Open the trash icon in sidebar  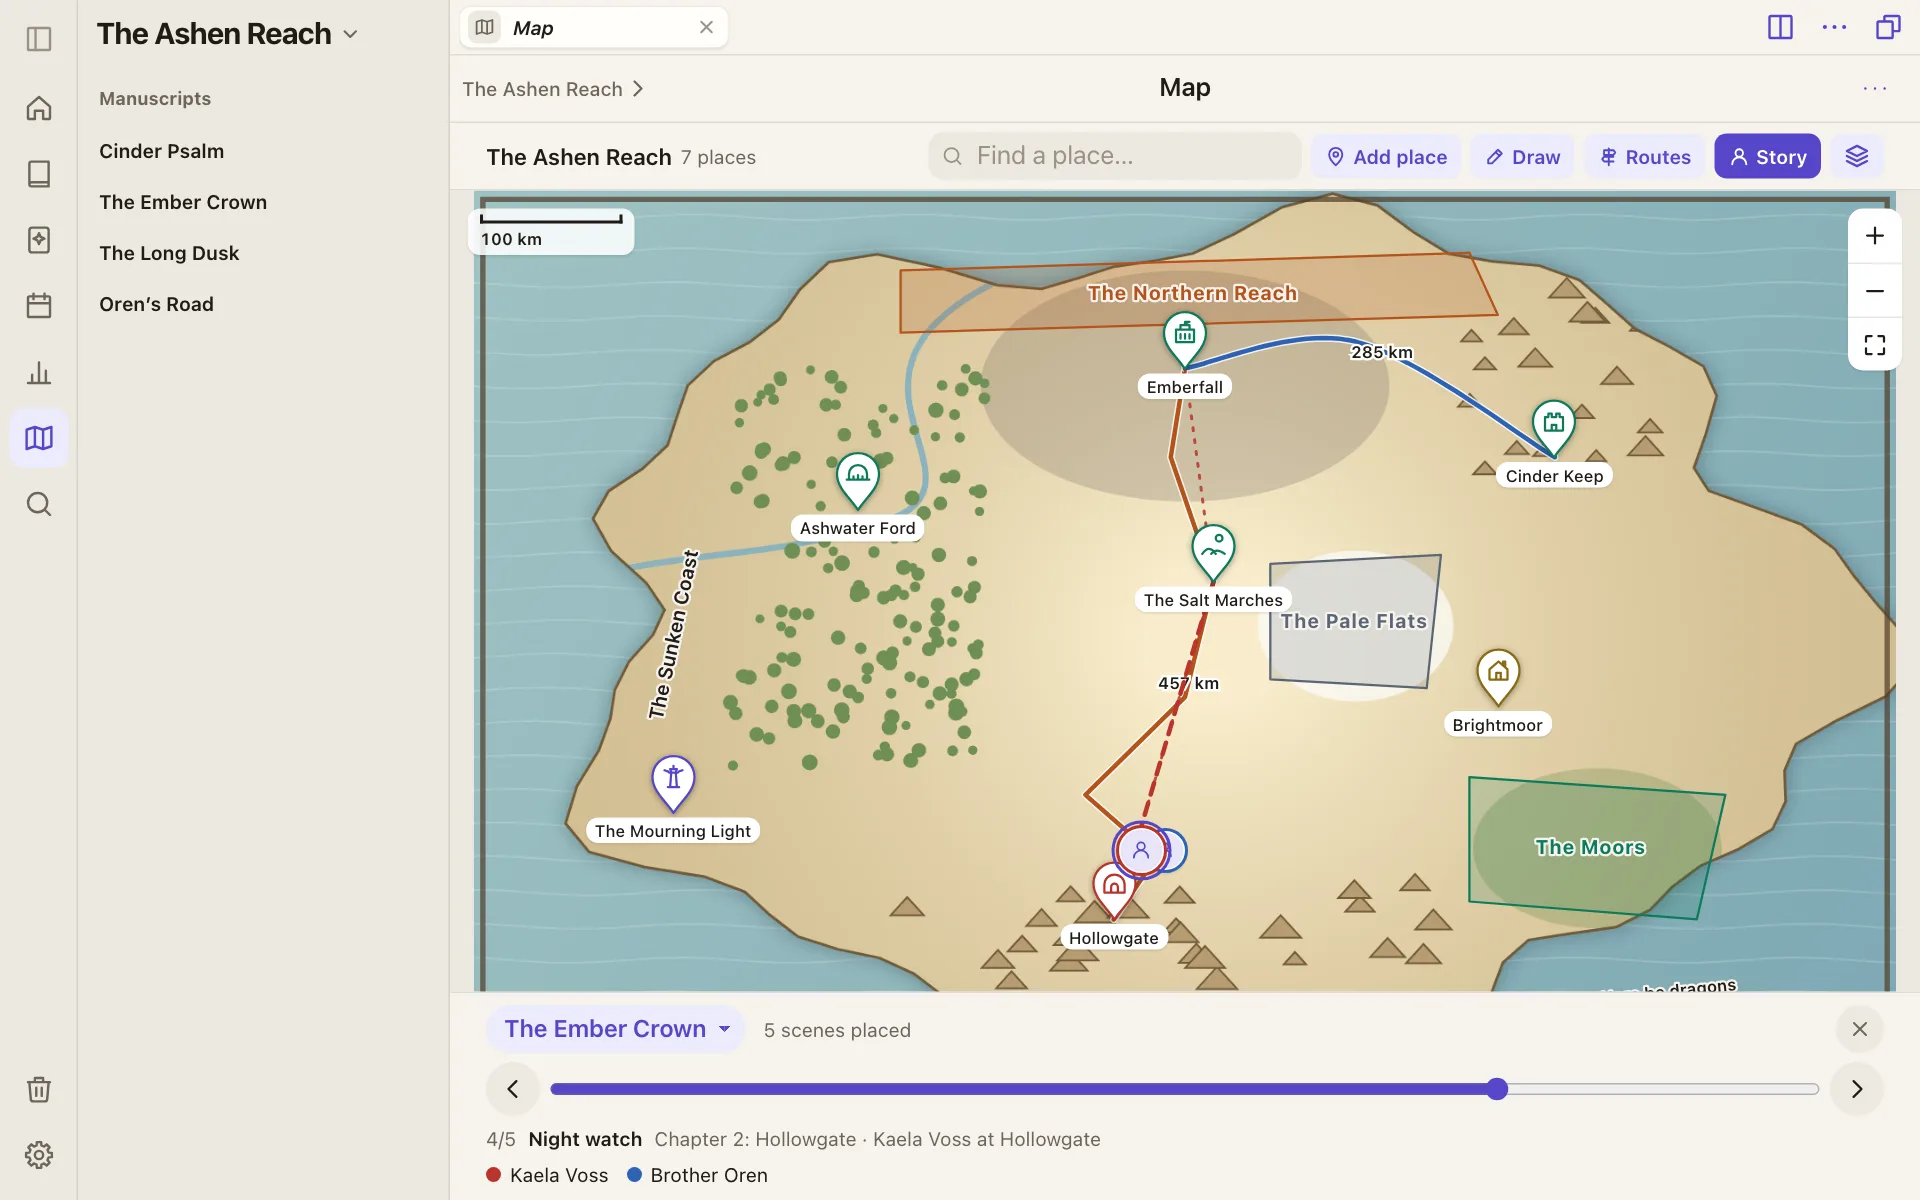(x=39, y=1089)
